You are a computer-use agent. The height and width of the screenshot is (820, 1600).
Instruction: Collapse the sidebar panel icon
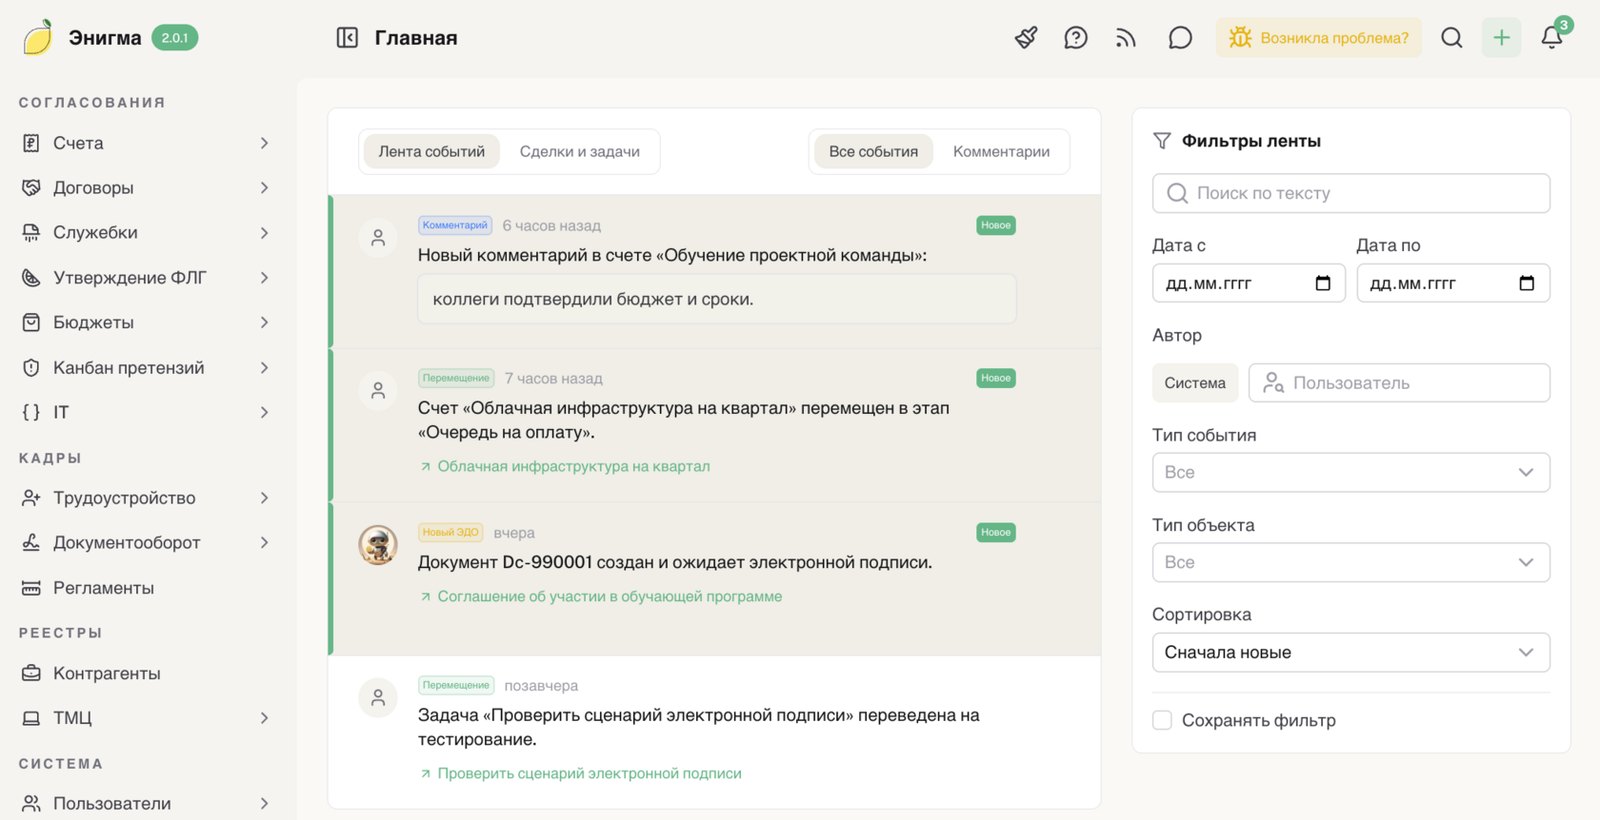347,38
